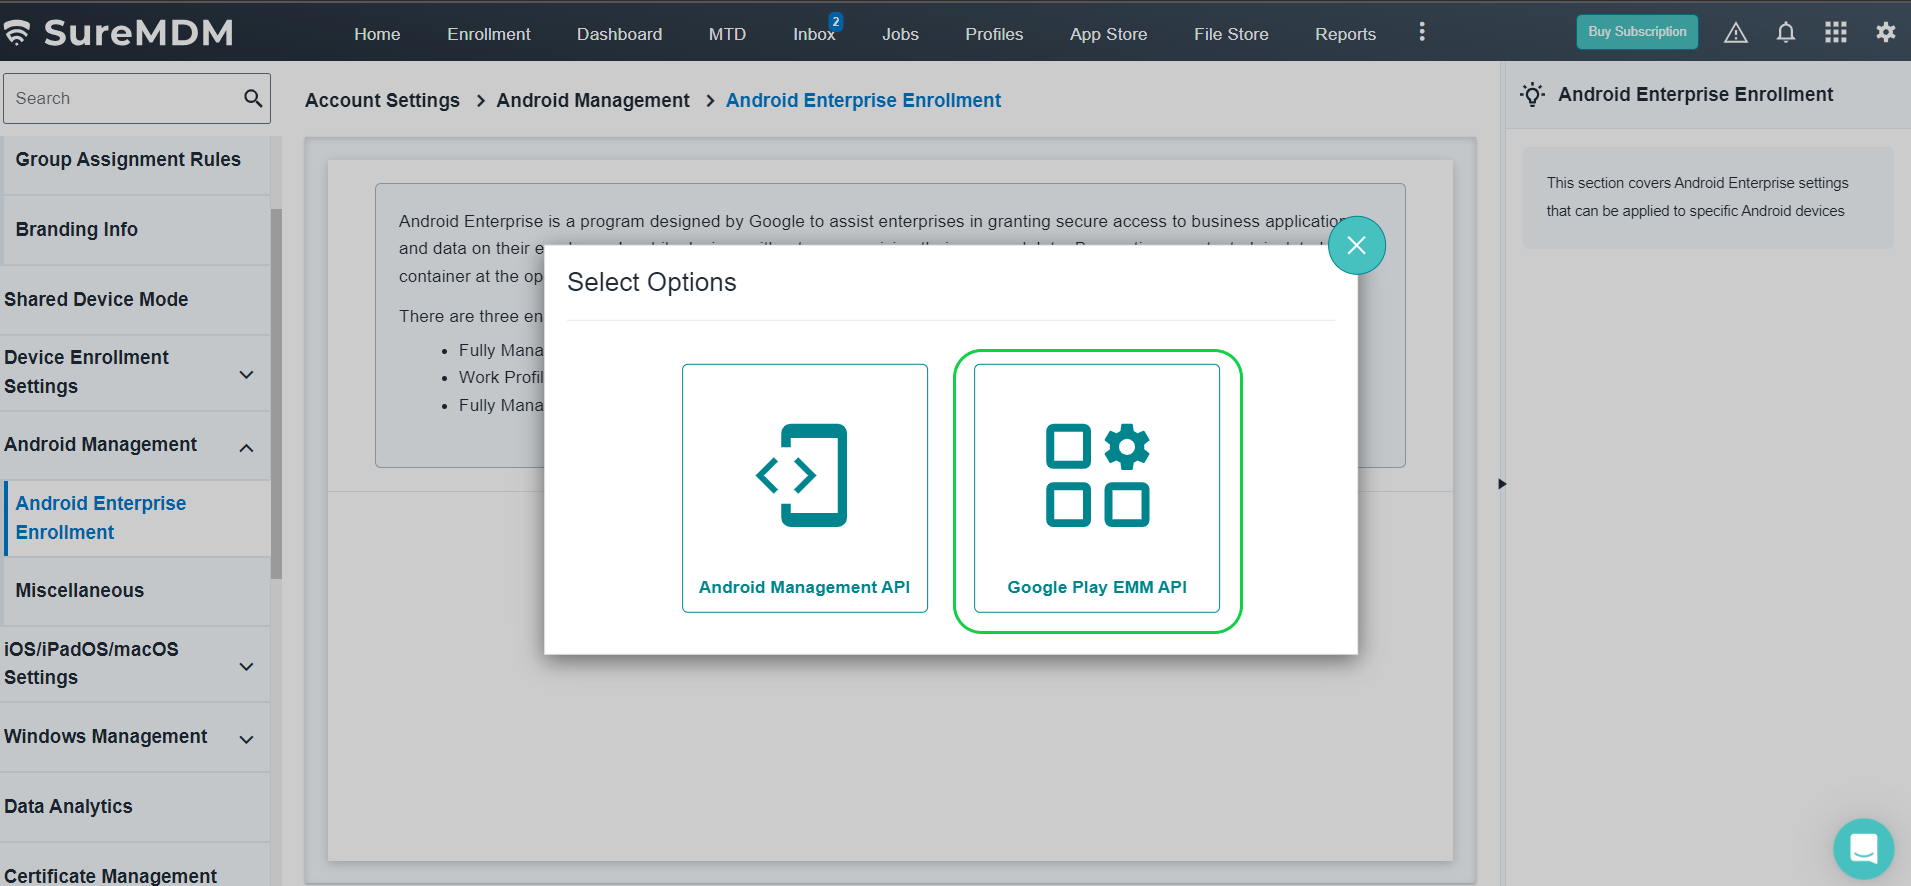Click the search magnifier icon
The height and width of the screenshot is (886, 1911).
[253, 98]
